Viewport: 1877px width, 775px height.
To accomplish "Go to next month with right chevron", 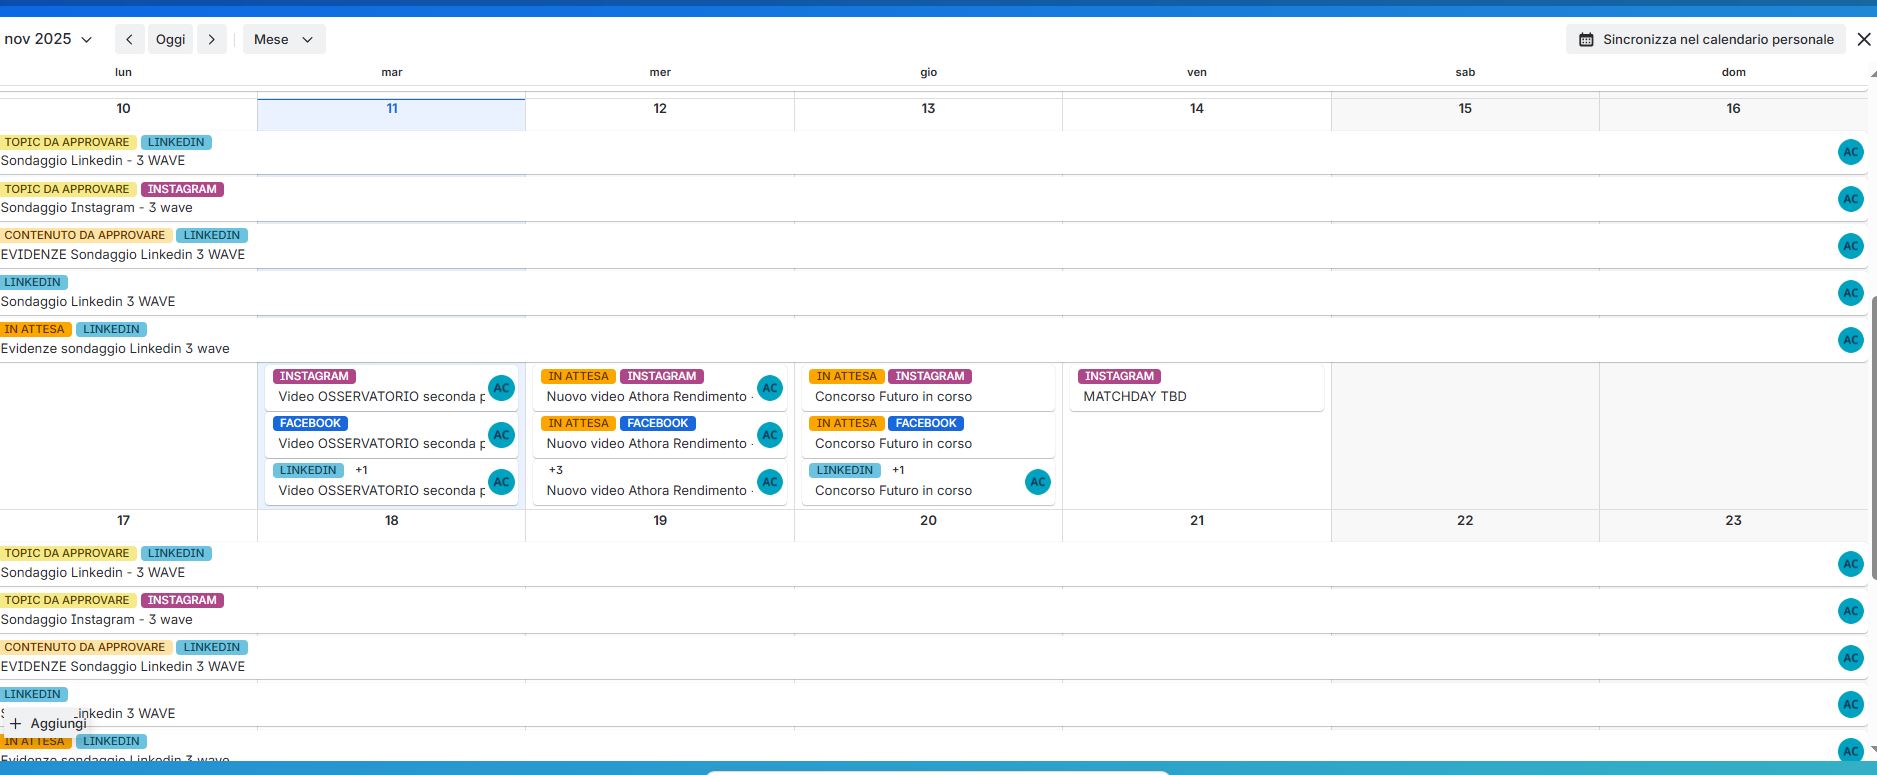I will (211, 39).
